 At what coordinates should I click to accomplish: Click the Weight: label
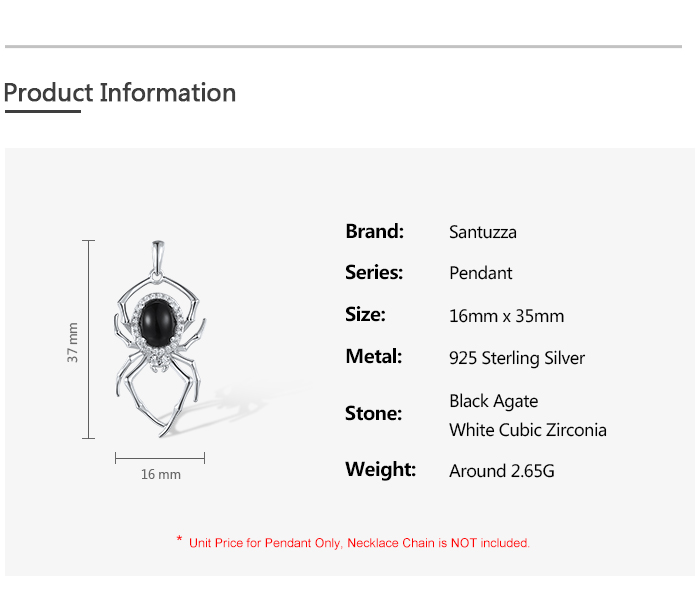[x=380, y=469]
